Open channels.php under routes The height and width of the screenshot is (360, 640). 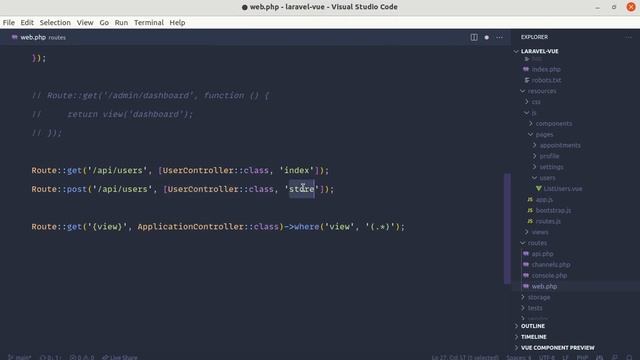coord(551,264)
